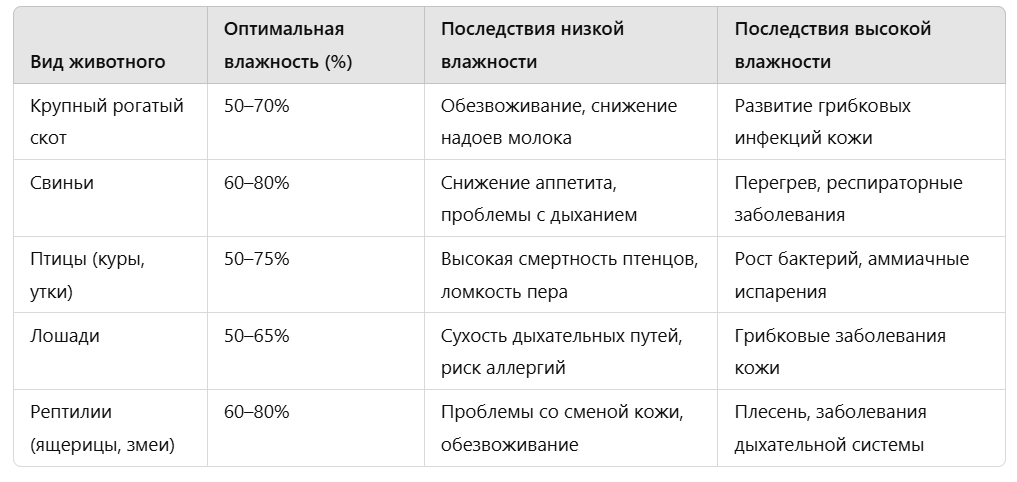The height and width of the screenshot is (482, 1017).
Task: Select the 'Оптимальная влажность (%)' header cell
Action: click(x=288, y=45)
